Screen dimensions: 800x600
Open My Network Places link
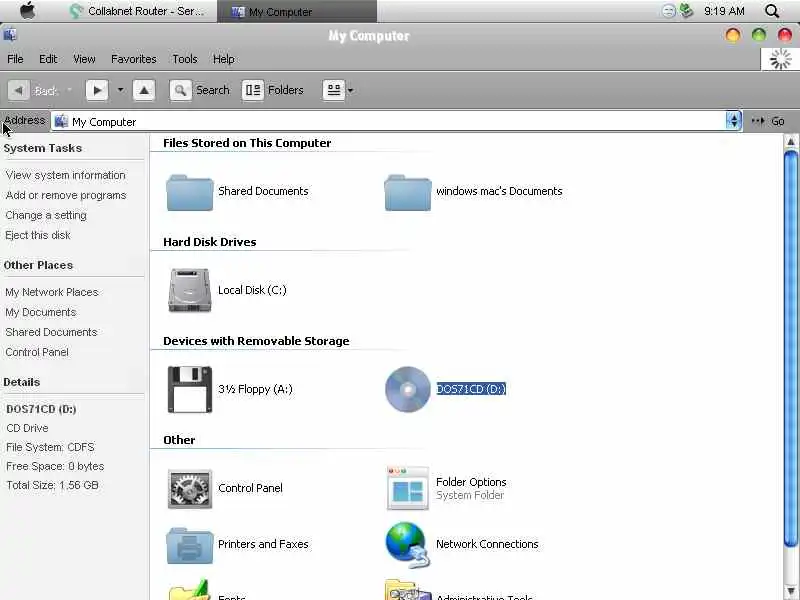(x=52, y=292)
